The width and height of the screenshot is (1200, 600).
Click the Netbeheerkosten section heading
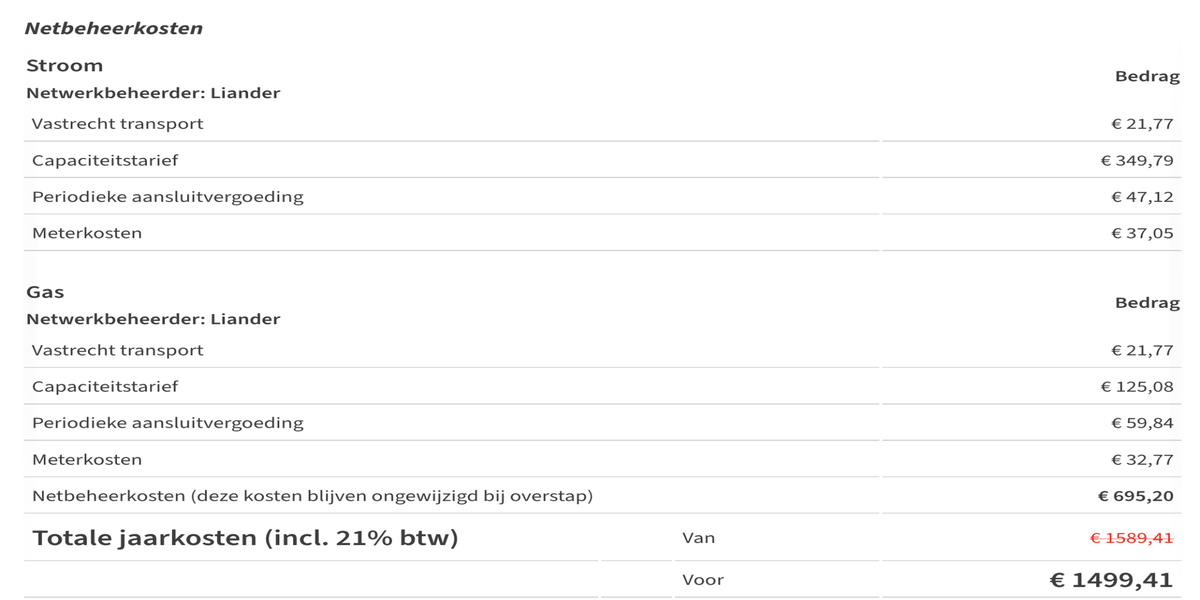pos(113,28)
